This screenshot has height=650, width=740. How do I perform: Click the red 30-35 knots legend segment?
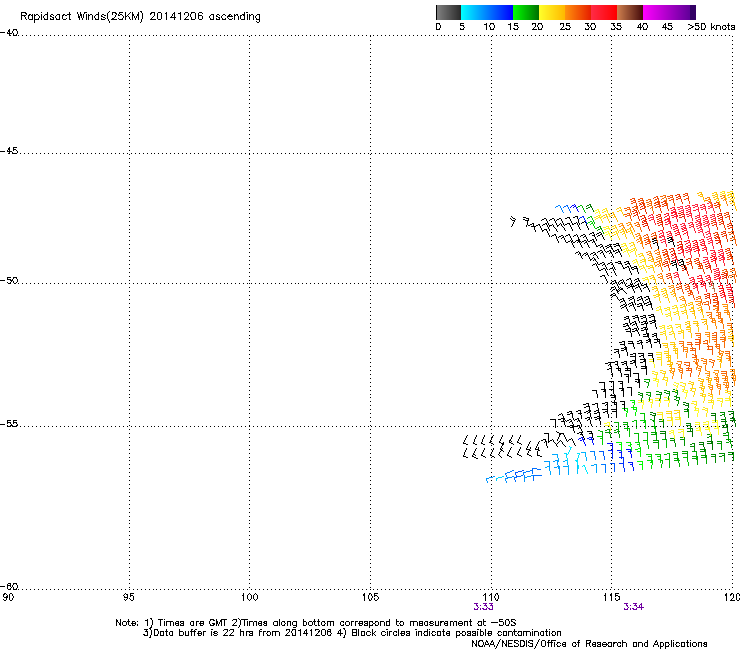click(x=604, y=12)
